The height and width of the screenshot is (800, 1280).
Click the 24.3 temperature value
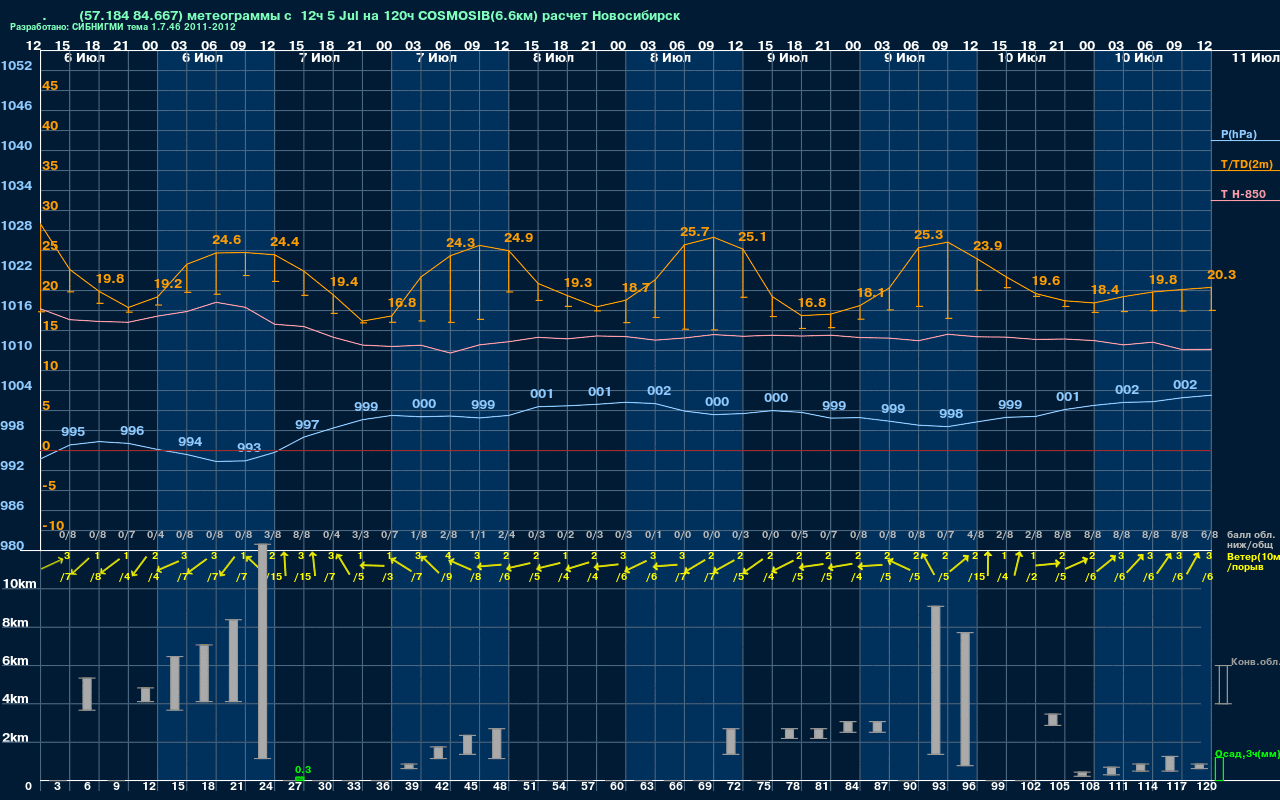(460, 243)
